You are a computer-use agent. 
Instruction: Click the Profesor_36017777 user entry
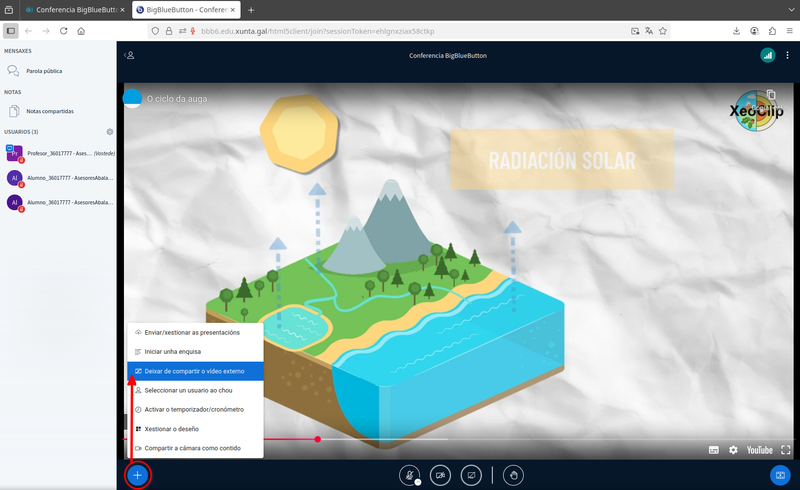[x=60, y=154]
